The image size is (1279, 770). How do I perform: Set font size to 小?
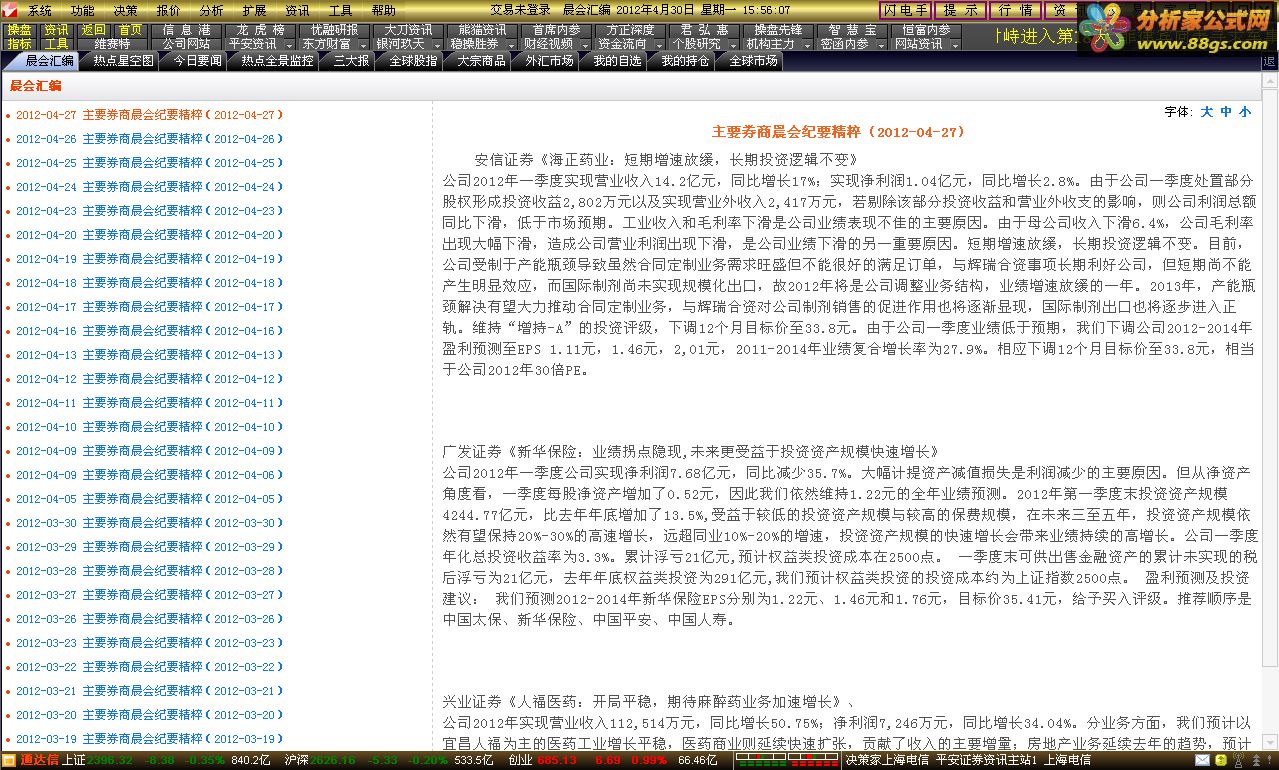1245,112
